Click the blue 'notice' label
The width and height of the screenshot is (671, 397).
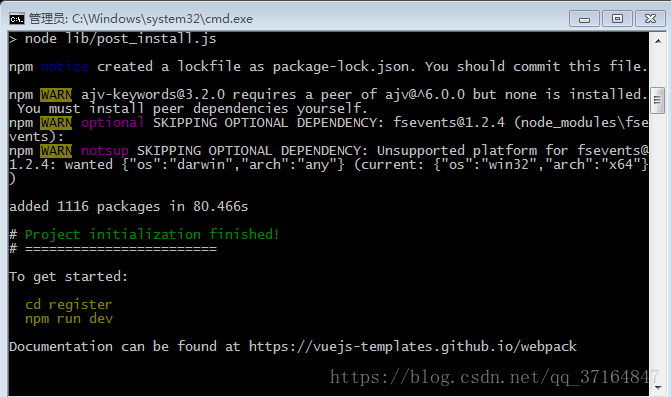click(65, 66)
